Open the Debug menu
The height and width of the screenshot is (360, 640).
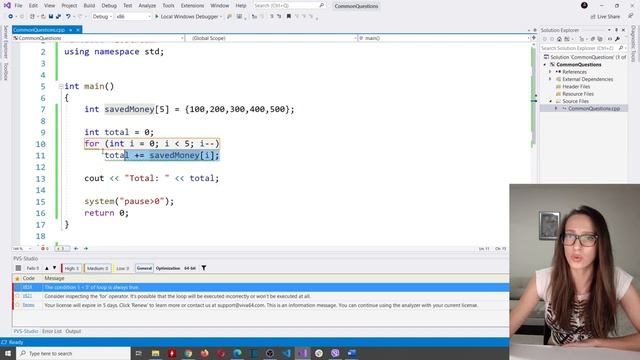point(109,6)
